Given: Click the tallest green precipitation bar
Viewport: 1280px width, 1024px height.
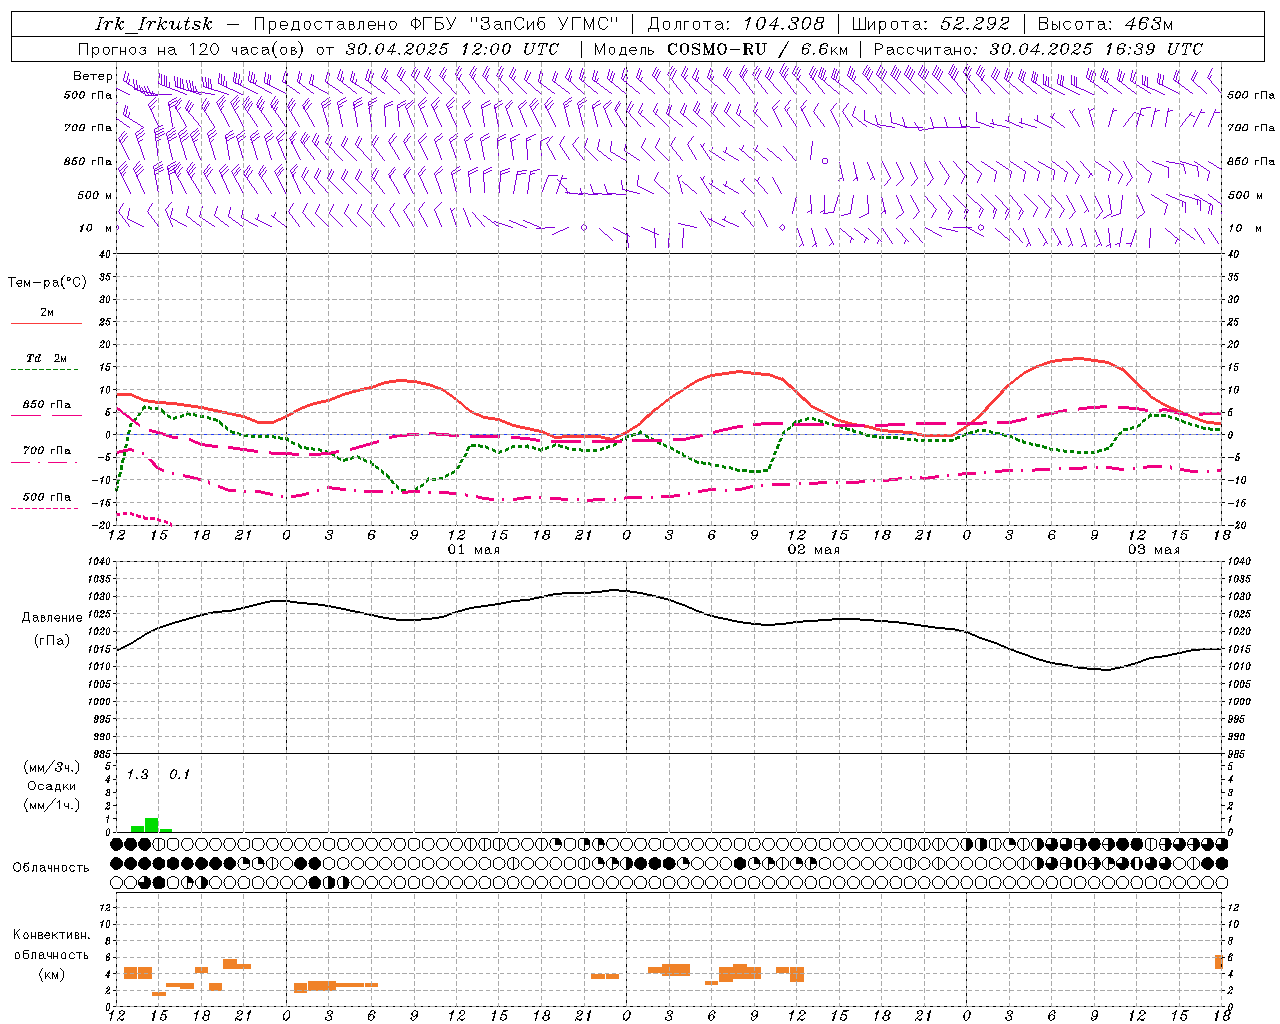Looking at the screenshot, I should 152,825.
